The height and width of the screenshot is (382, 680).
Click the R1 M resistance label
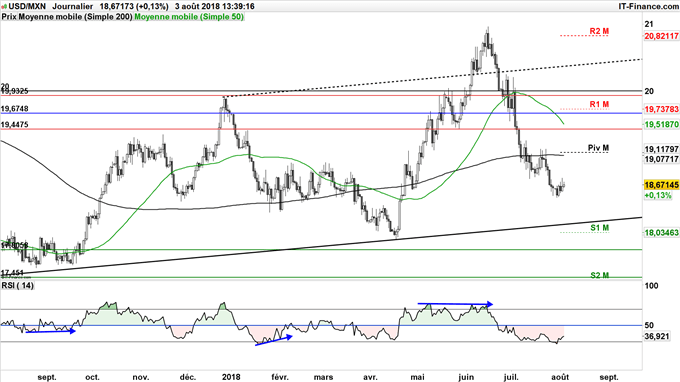coord(599,104)
